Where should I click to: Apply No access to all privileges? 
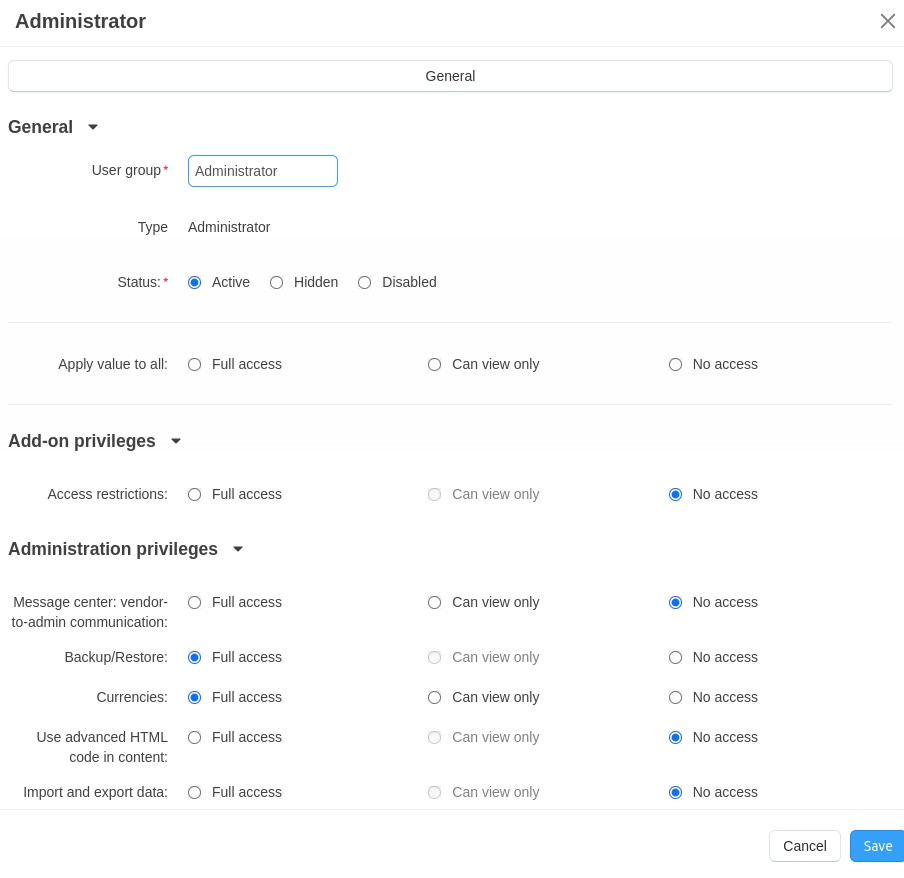click(x=675, y=364)
